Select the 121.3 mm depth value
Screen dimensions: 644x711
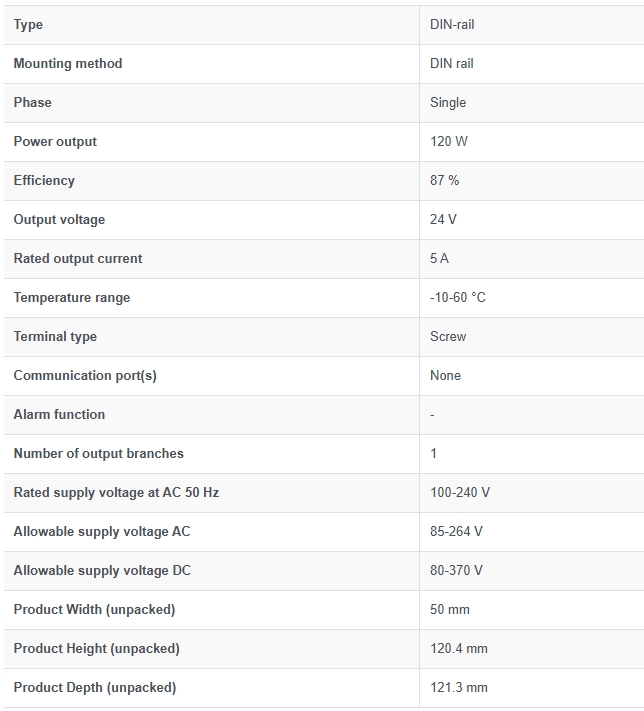pyautogui.click(x=459, y=687)
